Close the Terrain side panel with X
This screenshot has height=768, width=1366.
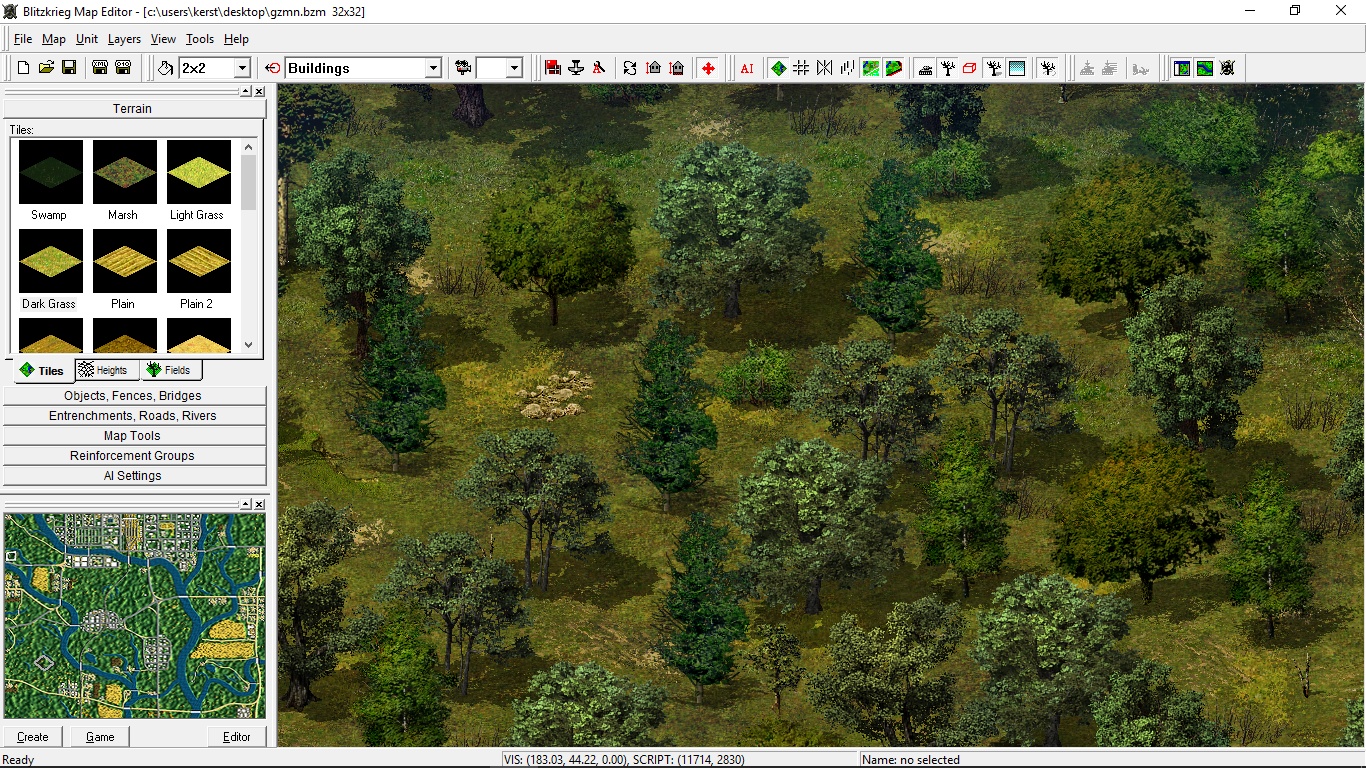coord(260,91)
